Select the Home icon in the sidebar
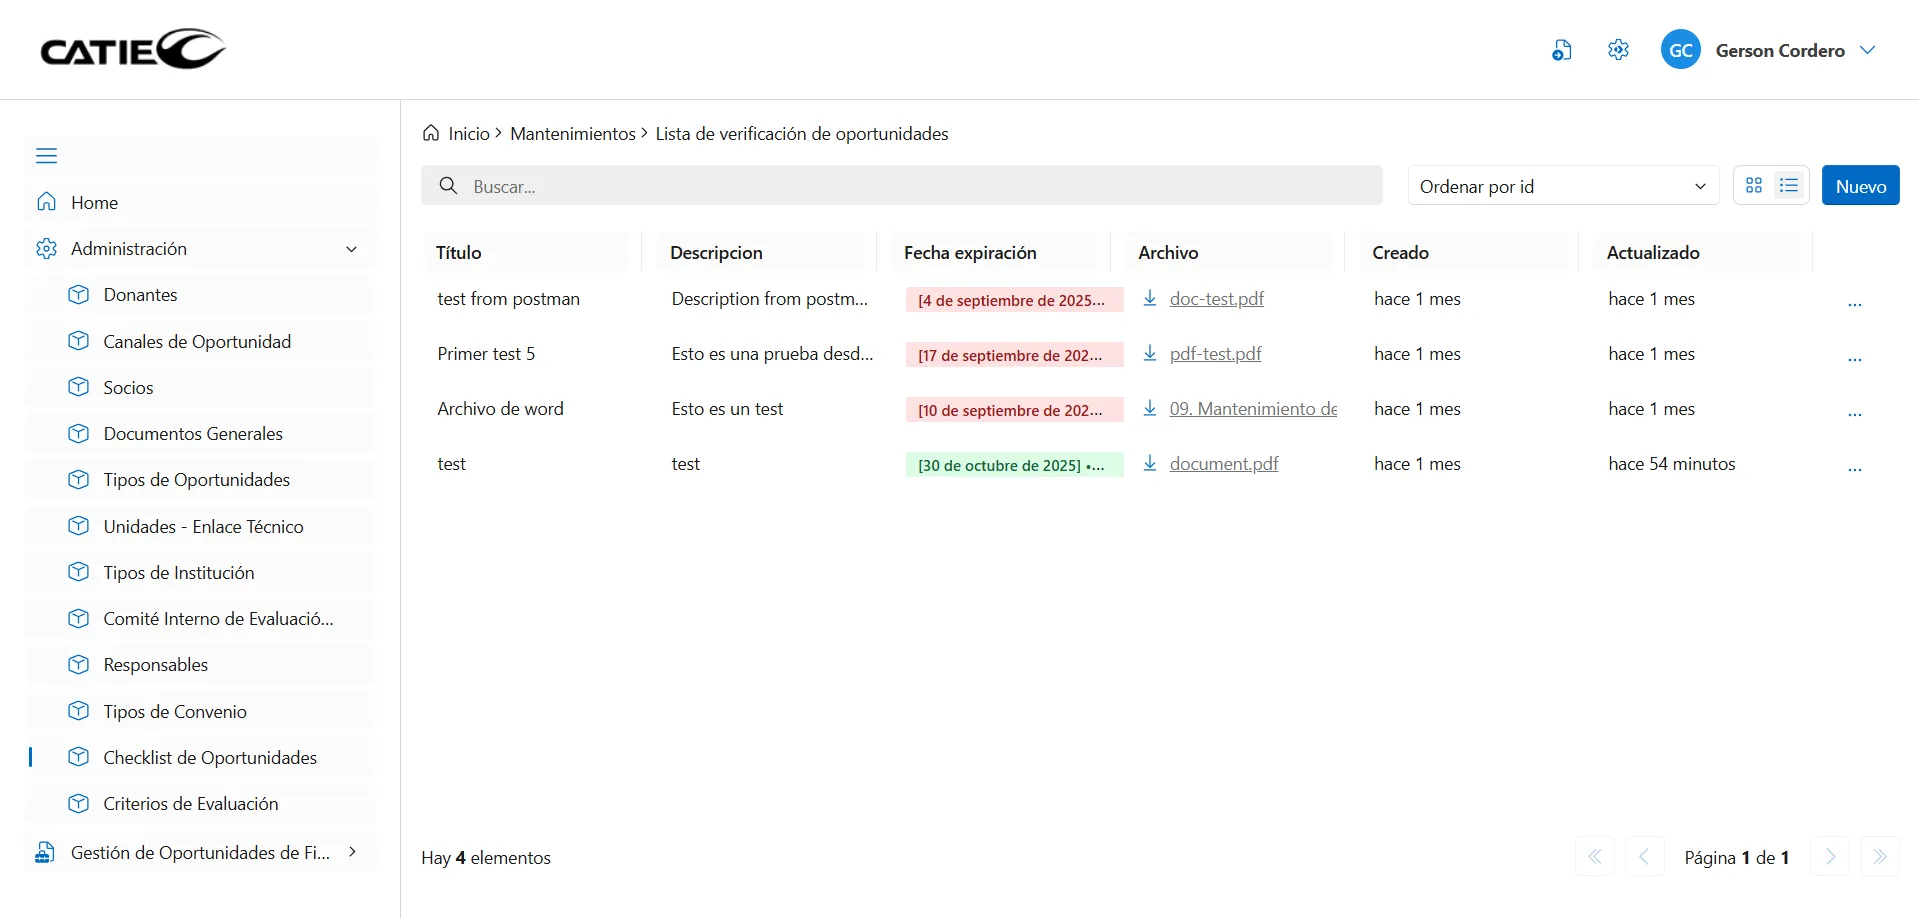 pos(46,201)
